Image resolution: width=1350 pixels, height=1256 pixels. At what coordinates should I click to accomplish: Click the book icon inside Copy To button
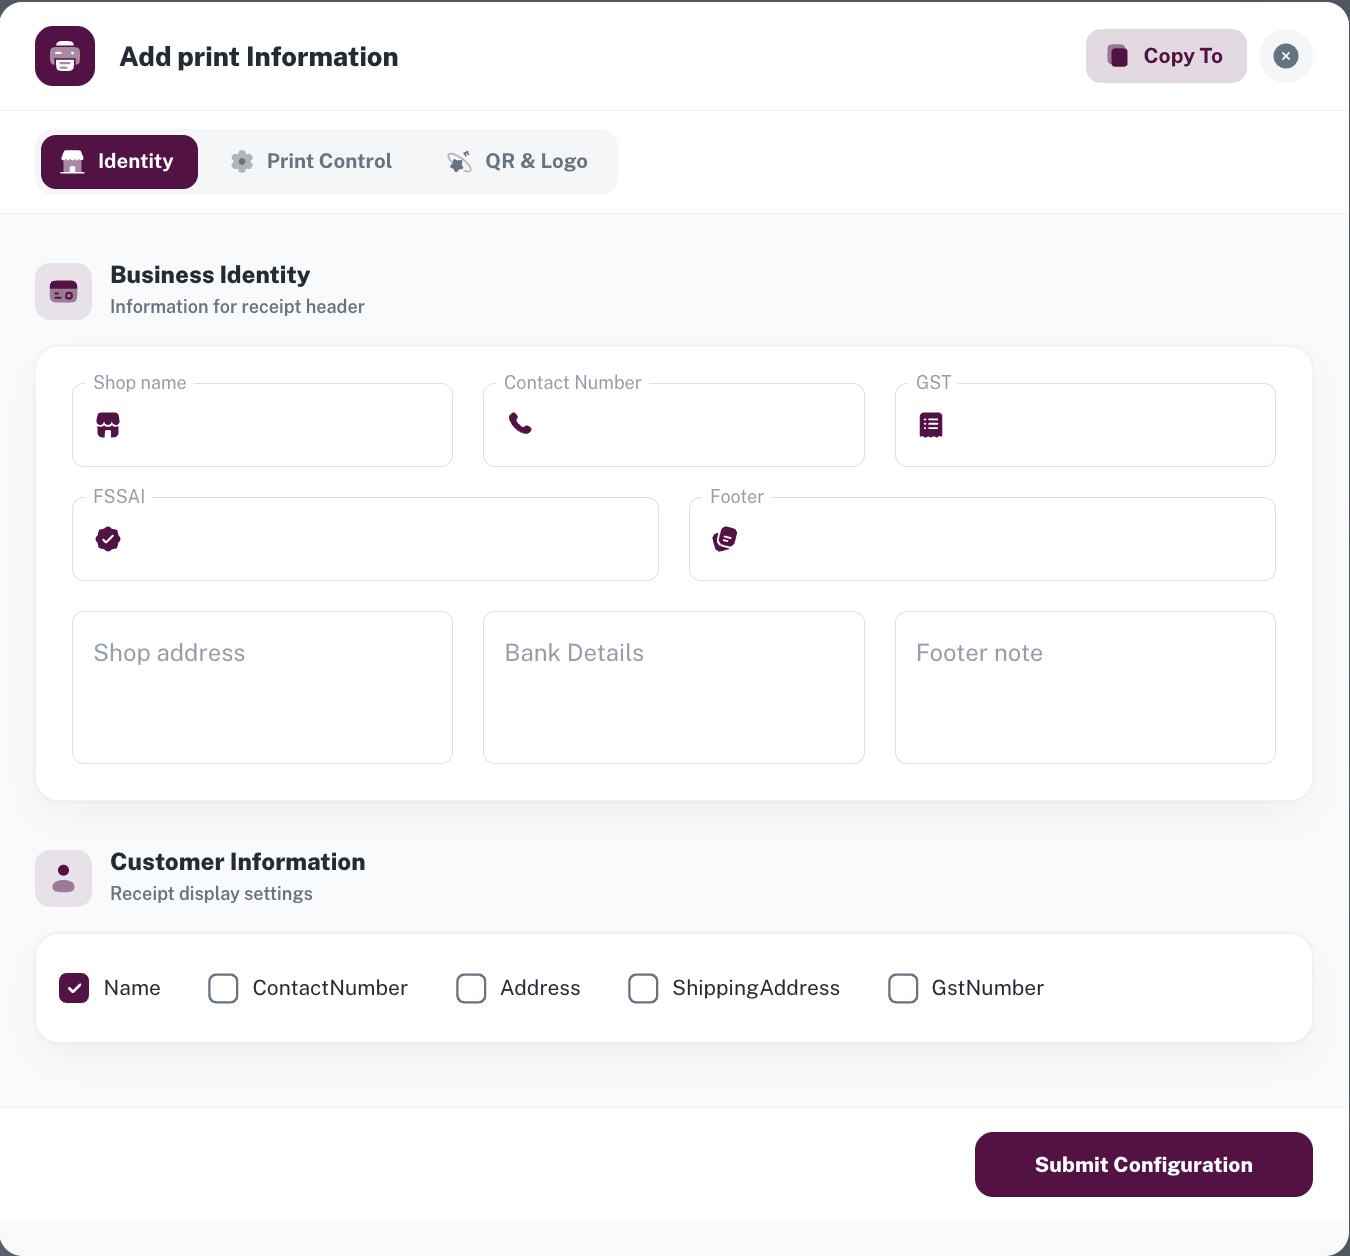1118,56
